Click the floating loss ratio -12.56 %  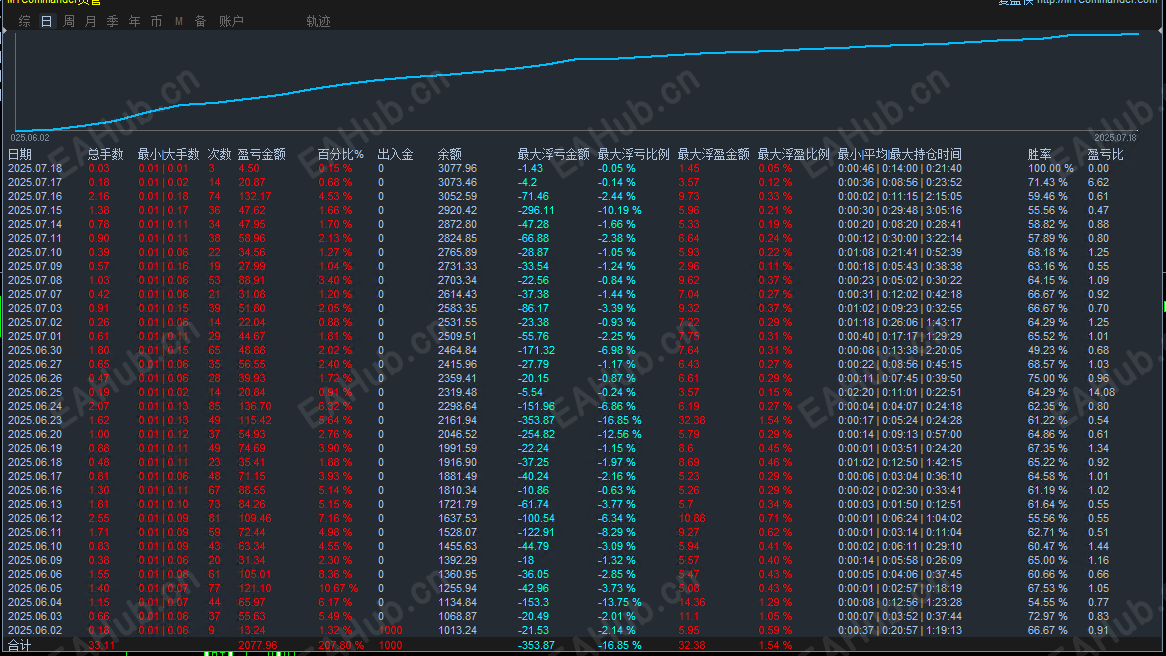(x=619, y=434)
